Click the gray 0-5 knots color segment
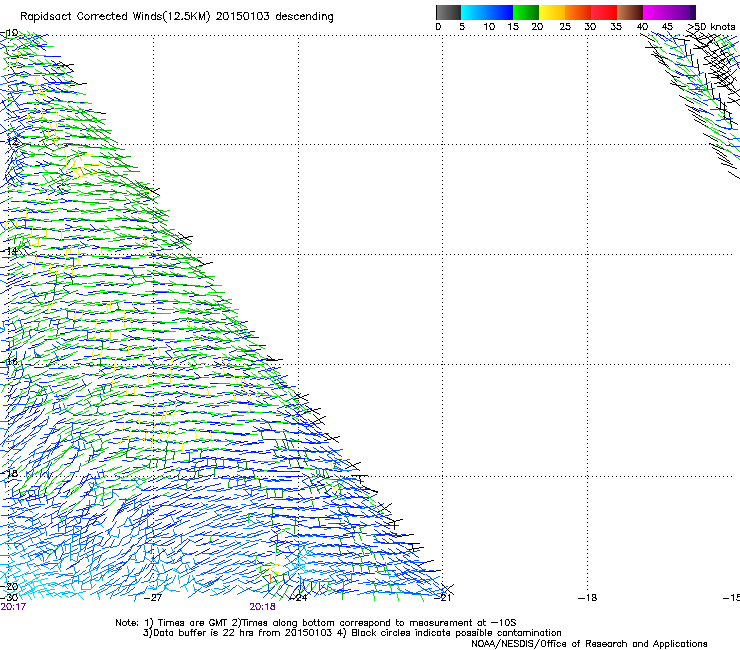 click(x=448, y=12)
